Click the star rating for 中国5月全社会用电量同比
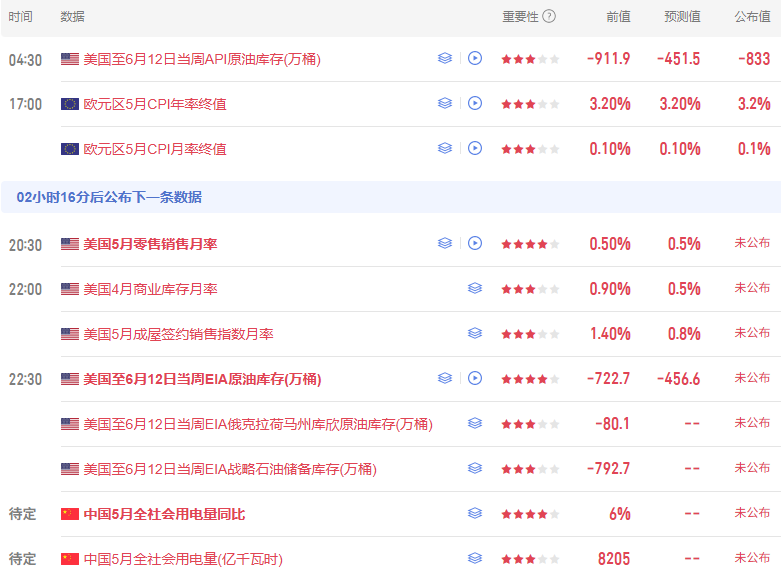This screenshot has height=577, width=781. click(530, 514)
